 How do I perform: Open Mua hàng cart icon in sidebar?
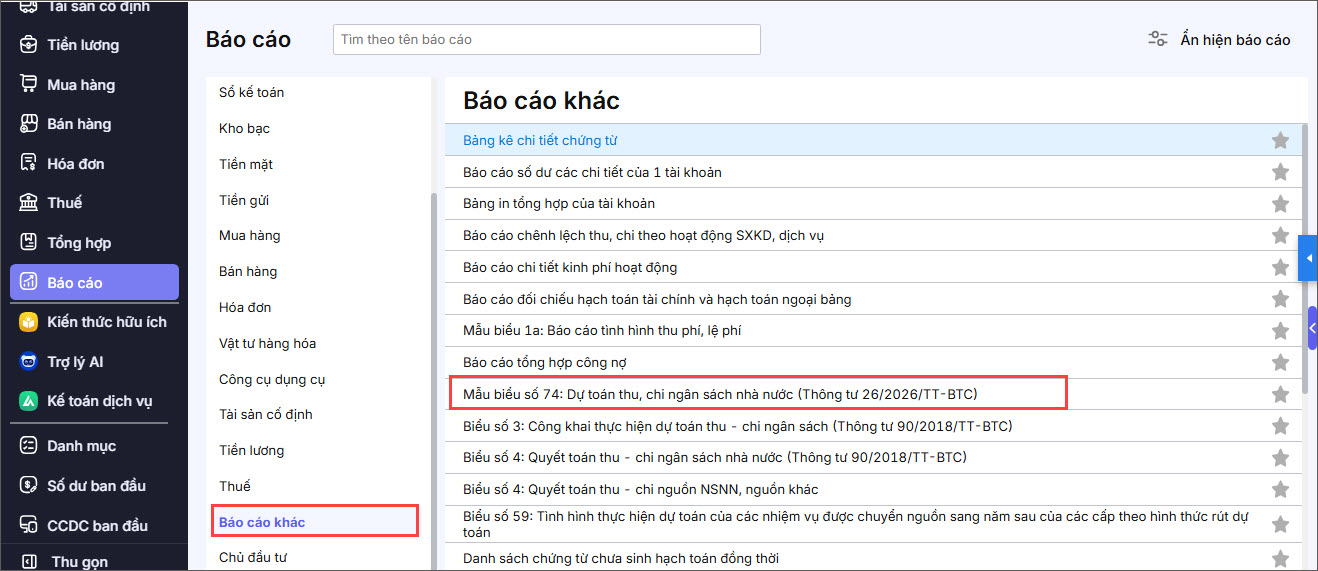pos(29,84)
